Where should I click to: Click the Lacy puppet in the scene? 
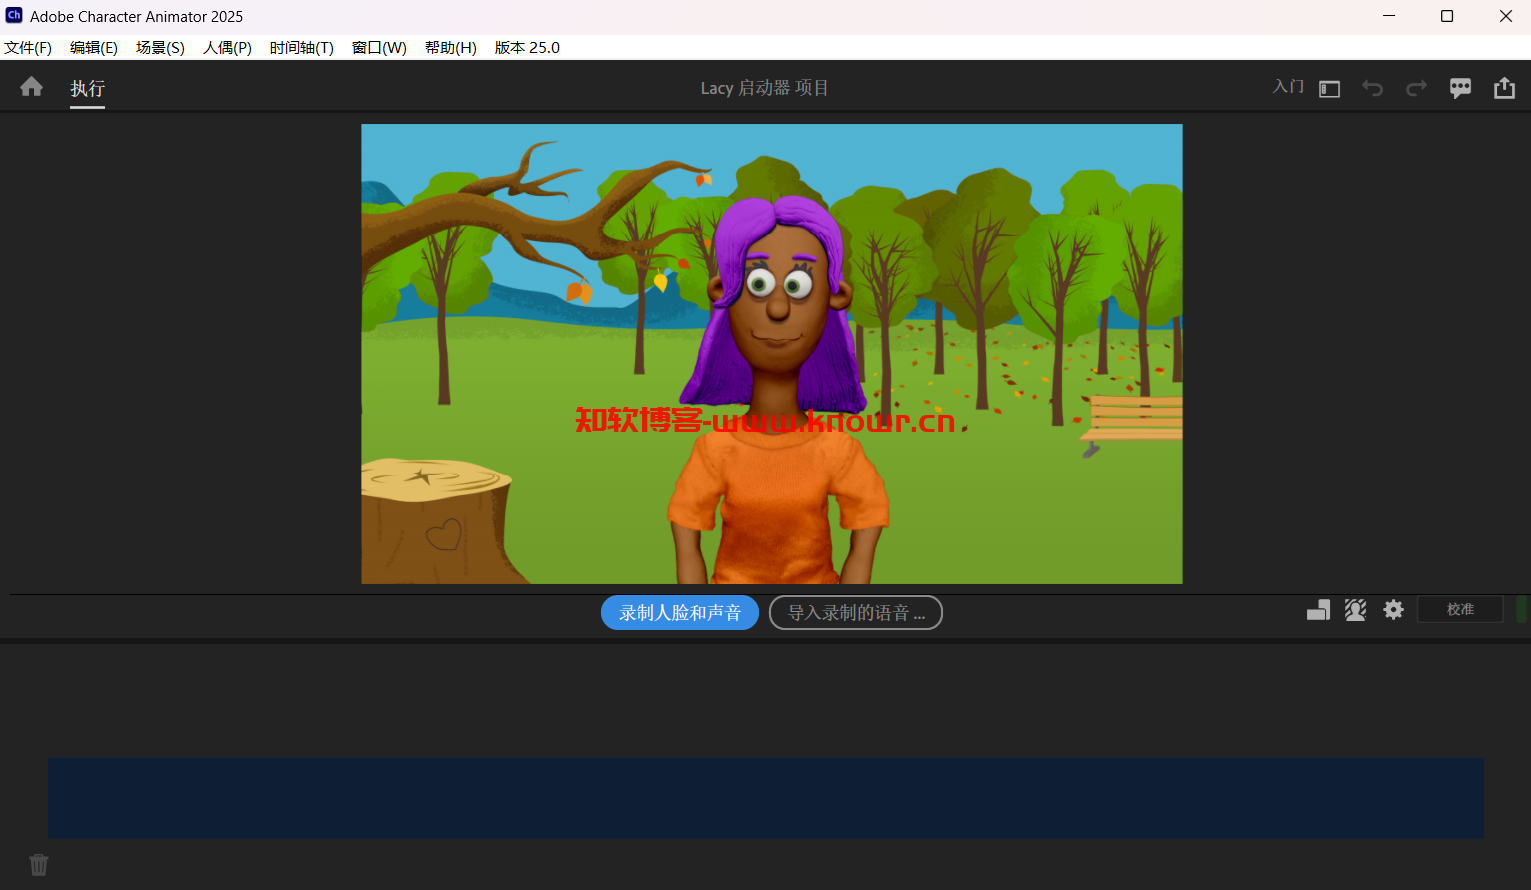point(778,390)
